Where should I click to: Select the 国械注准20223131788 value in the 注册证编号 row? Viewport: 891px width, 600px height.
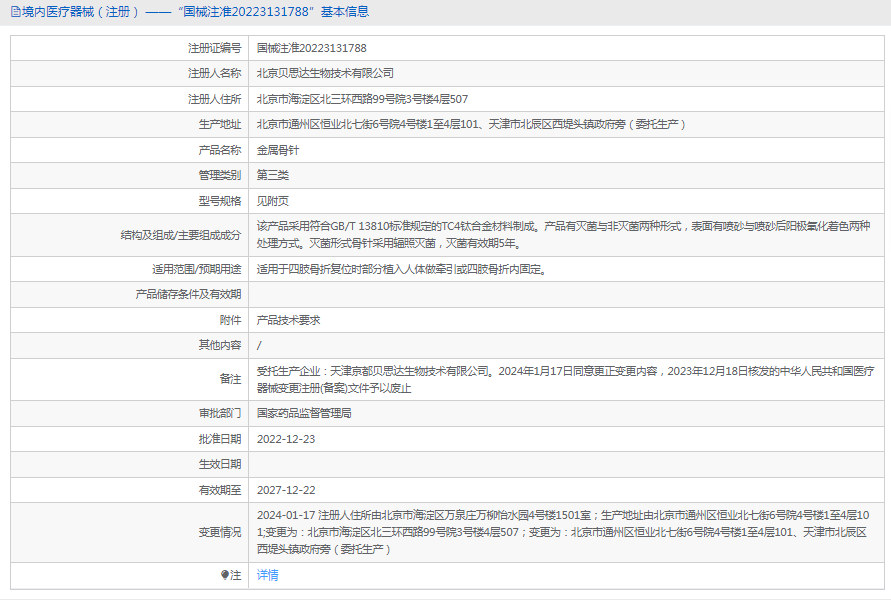(311, 48)
